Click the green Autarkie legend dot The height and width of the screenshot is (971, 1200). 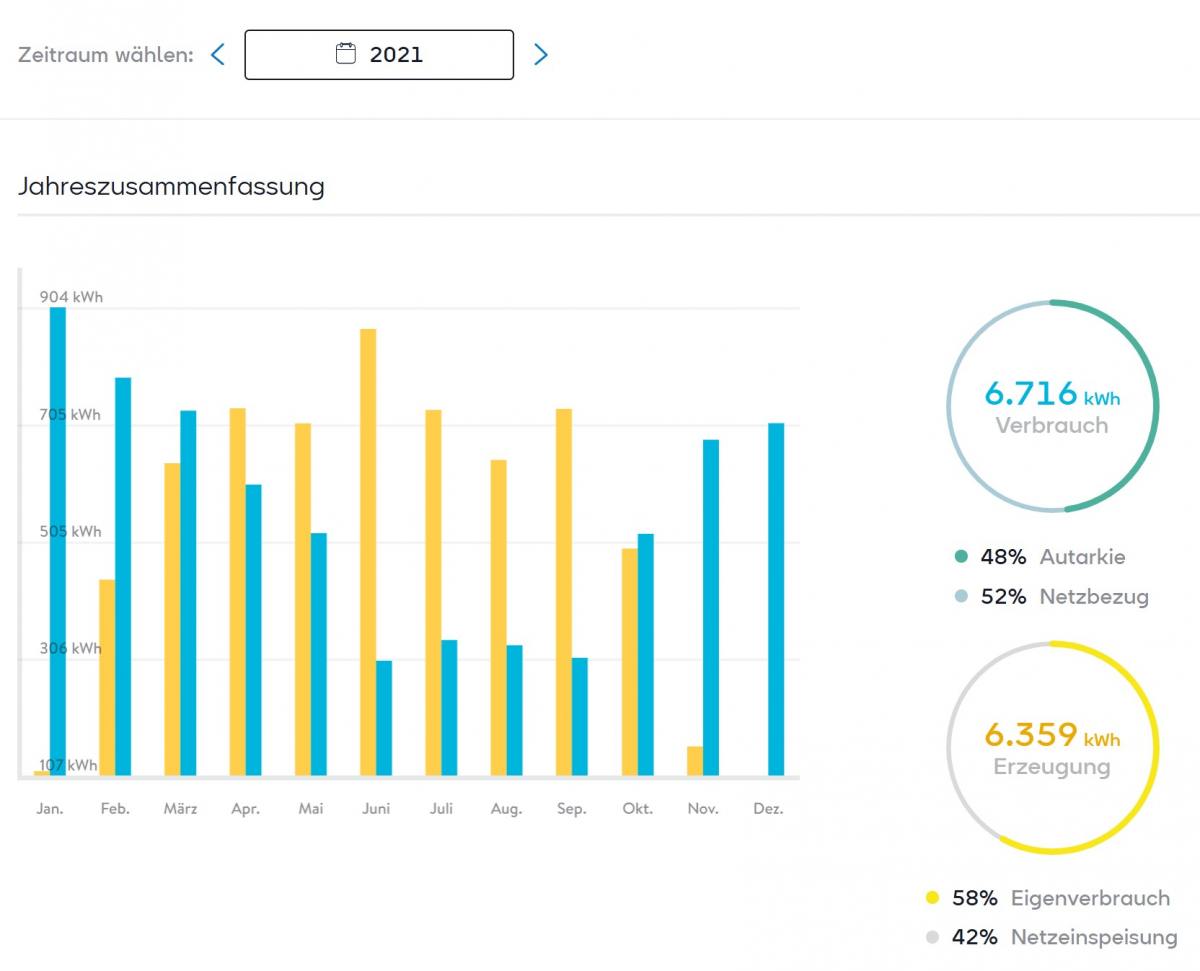[x=961, y=557]
